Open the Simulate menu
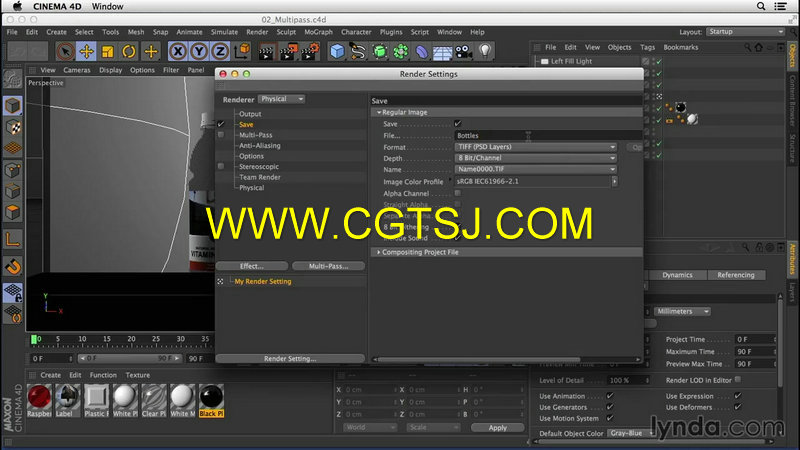The width and height of the screenshot is (800, 450). point(224,32)
